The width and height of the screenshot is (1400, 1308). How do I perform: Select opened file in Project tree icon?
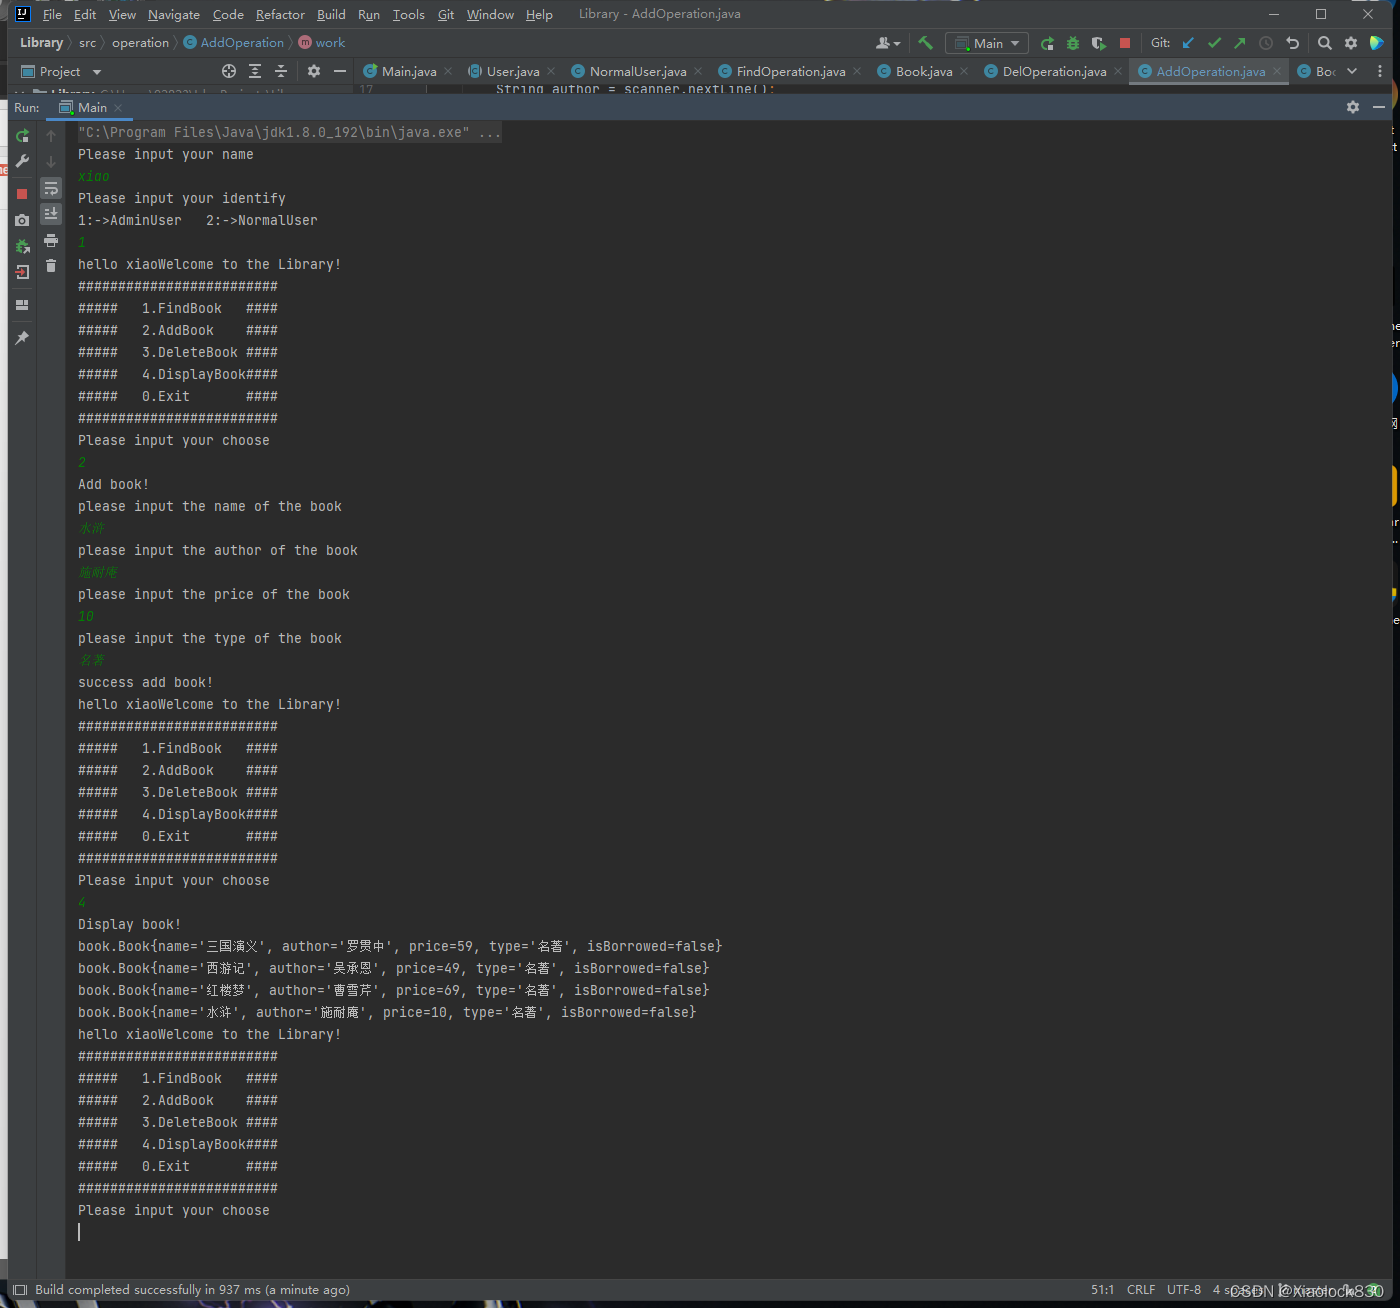click(x=229, y=71)
